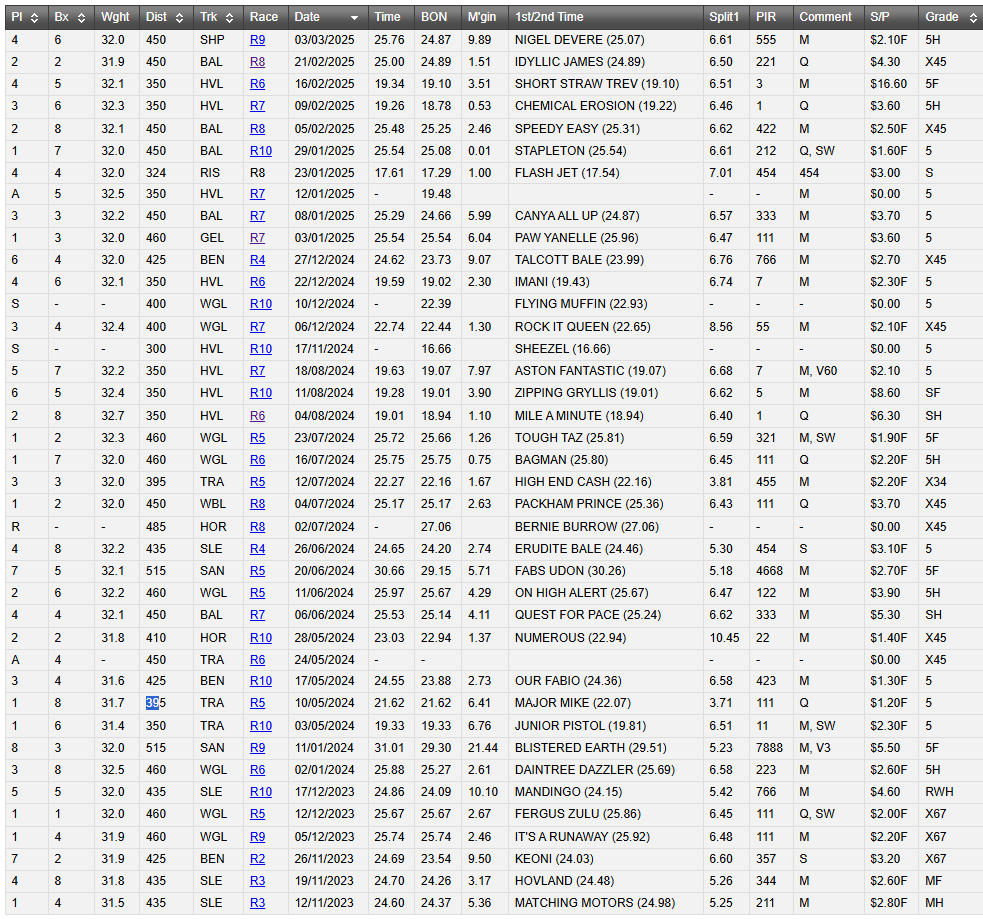Open R7 link for 12/01/2025 race

tap(257, 194)
